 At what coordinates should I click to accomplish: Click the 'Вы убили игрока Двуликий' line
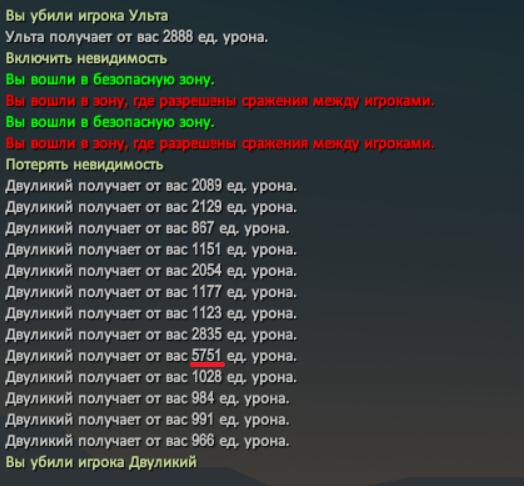pyautogui.click(x=101, y=462)
